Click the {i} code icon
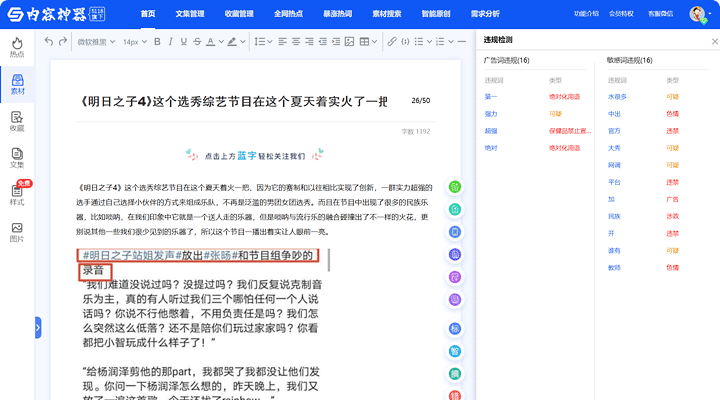Viewport: 720px width, 400px height. 405,42
